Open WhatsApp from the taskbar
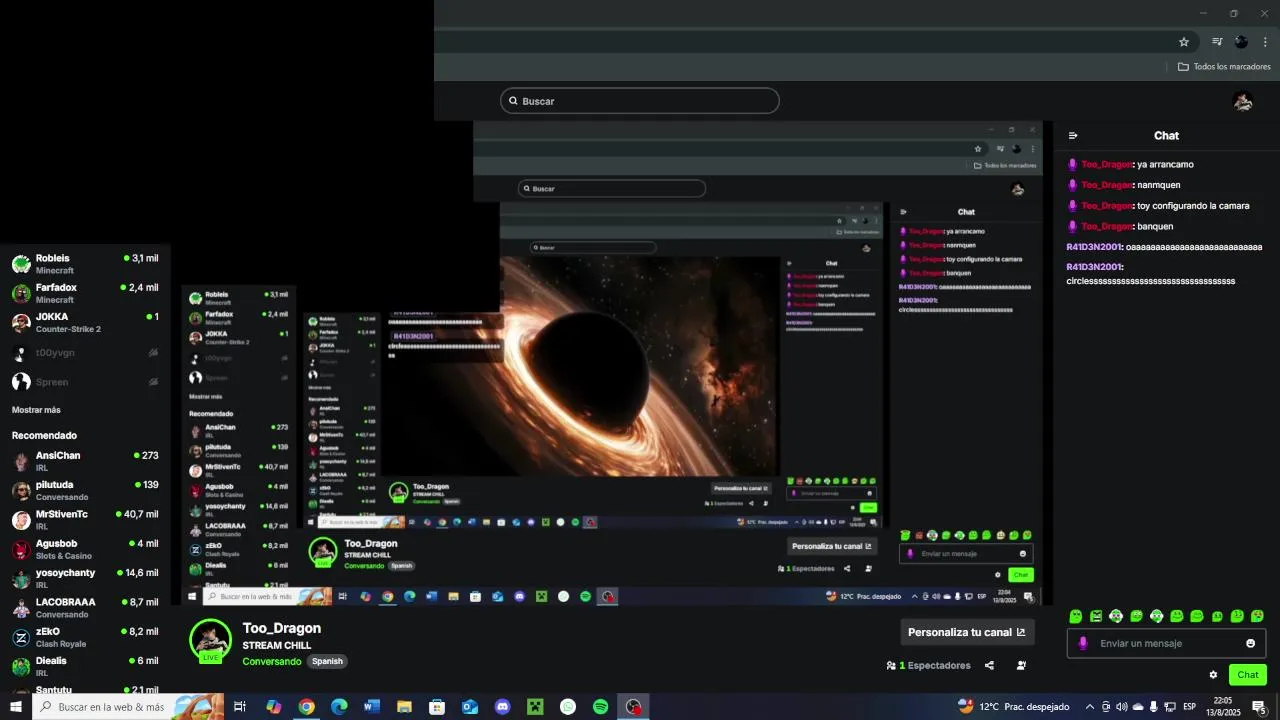The width and height of the screenshot is (1280, 720). tap(568, 707)
